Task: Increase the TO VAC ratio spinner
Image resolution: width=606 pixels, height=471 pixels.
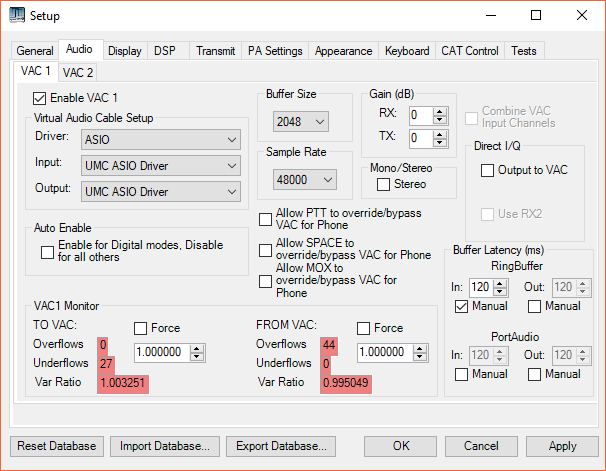Action: [x=197, y=348]
